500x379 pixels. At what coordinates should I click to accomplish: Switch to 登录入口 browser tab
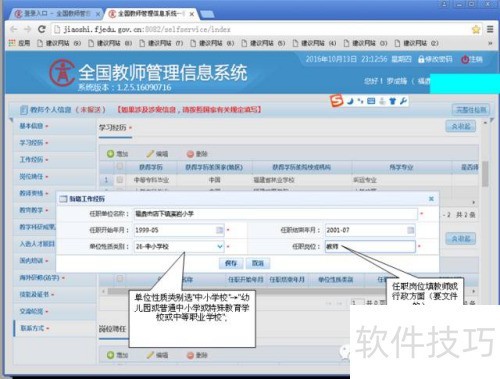pyautogui.click(x=57, y=14)
